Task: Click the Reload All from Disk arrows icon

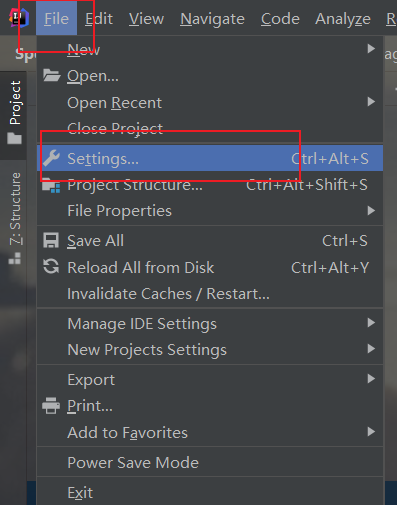Action: [51, 267]
